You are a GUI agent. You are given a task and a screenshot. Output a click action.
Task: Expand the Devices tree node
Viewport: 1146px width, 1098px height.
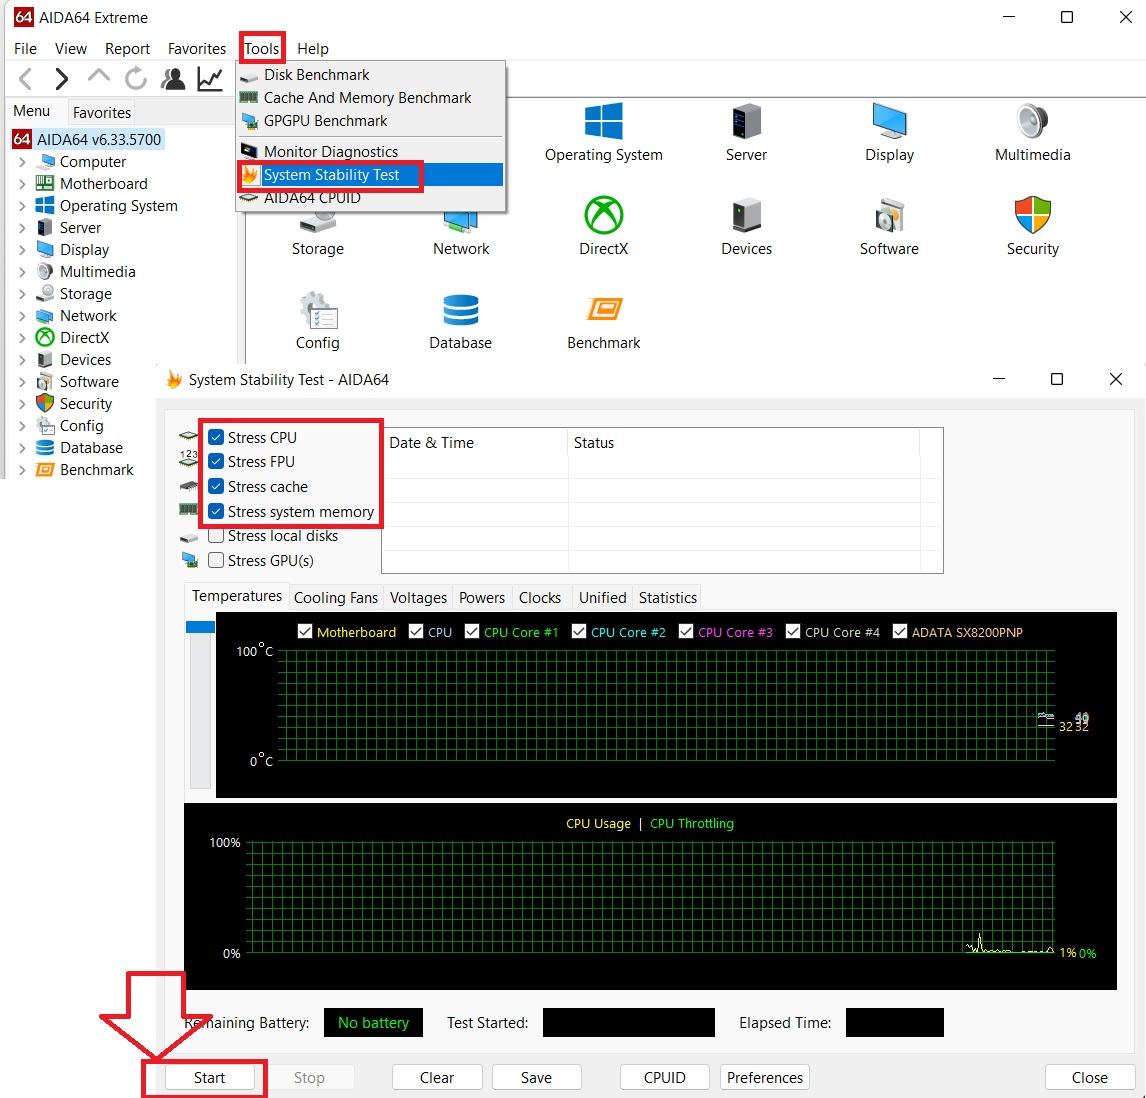click(22, 360)
